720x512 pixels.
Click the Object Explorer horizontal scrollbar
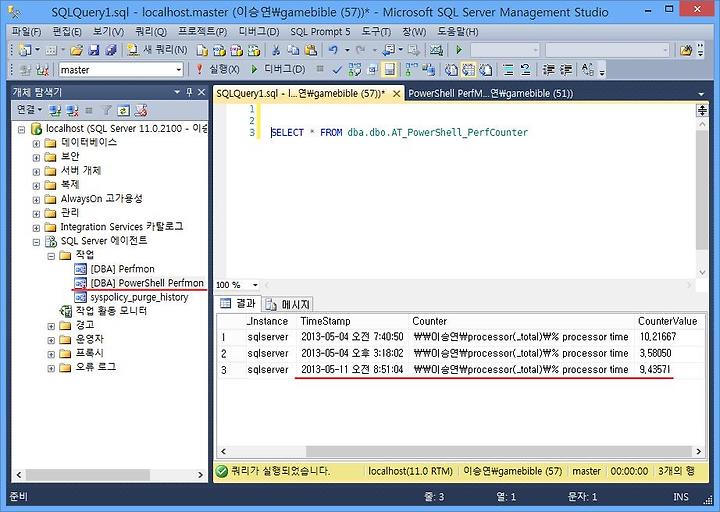[x=87, y=474]
